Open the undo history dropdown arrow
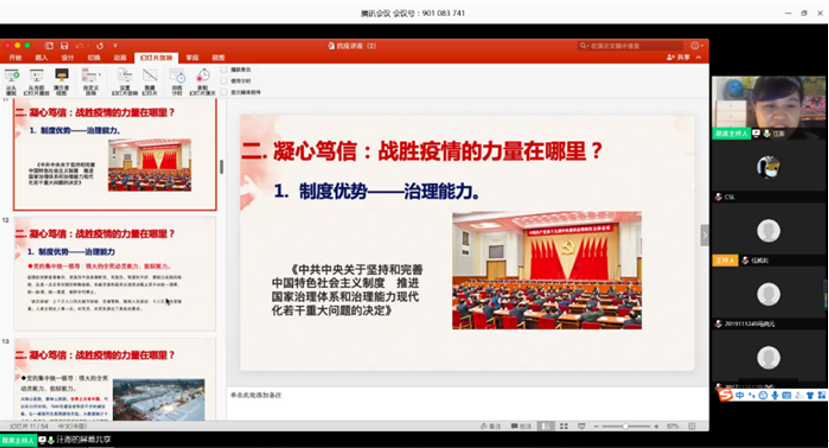The width and height of the screenshot is (829, 448). coord(88,46)
